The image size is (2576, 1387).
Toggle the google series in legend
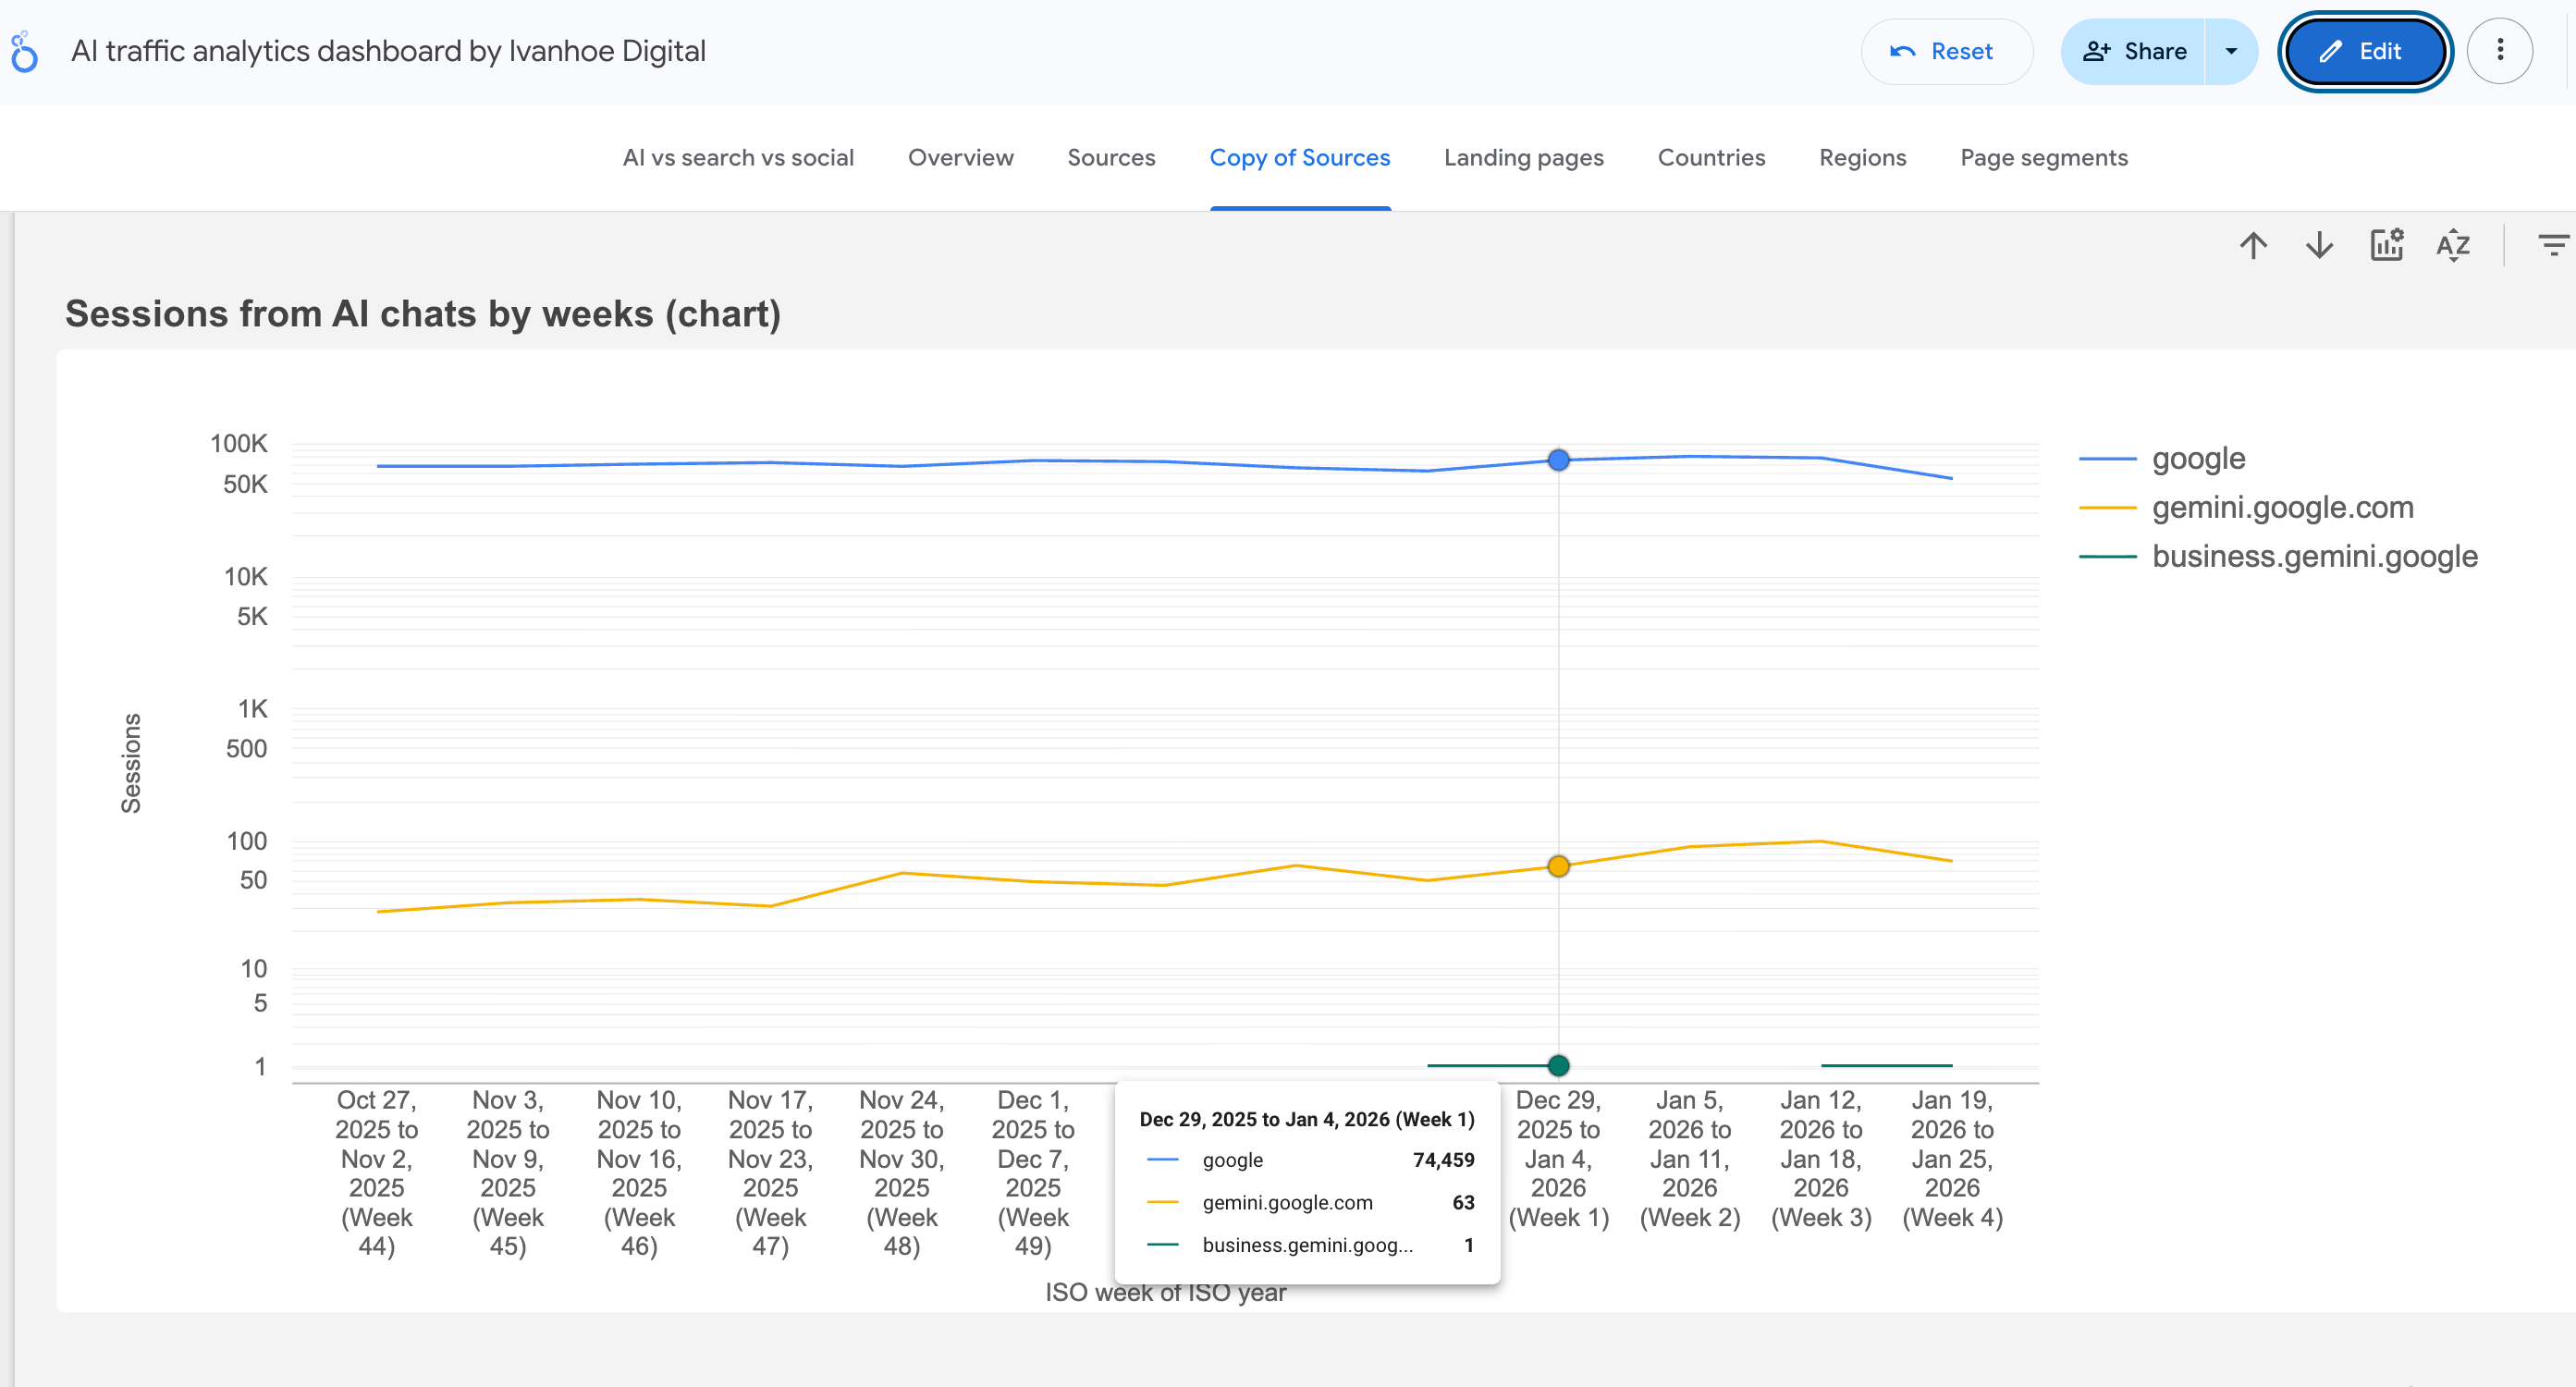2198,459
